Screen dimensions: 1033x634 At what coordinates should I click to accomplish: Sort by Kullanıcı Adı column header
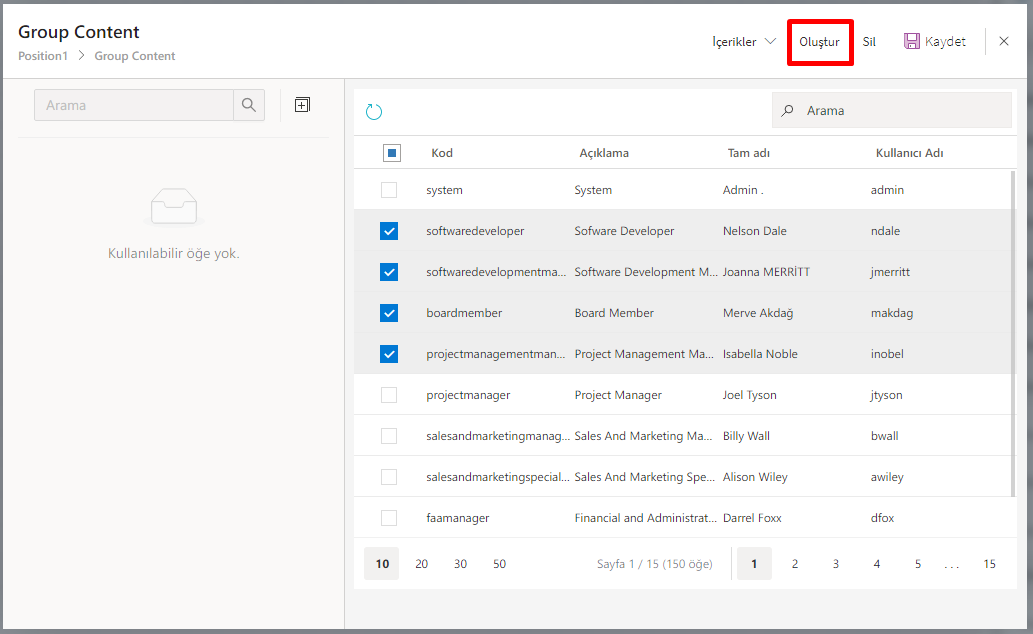click(x=909, y=153)
